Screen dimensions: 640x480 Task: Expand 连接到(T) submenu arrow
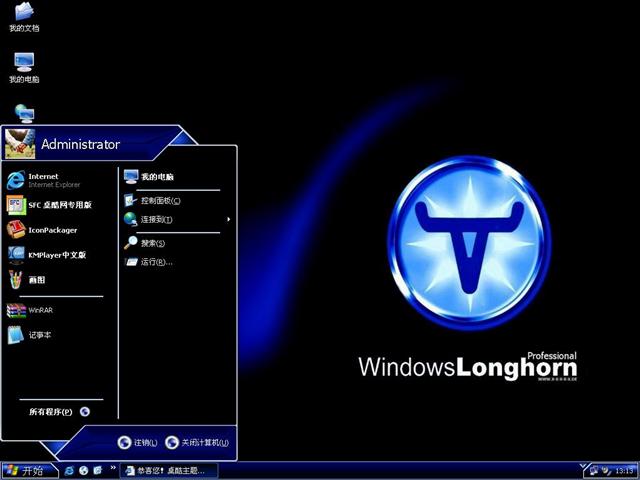tap(228, 219)
